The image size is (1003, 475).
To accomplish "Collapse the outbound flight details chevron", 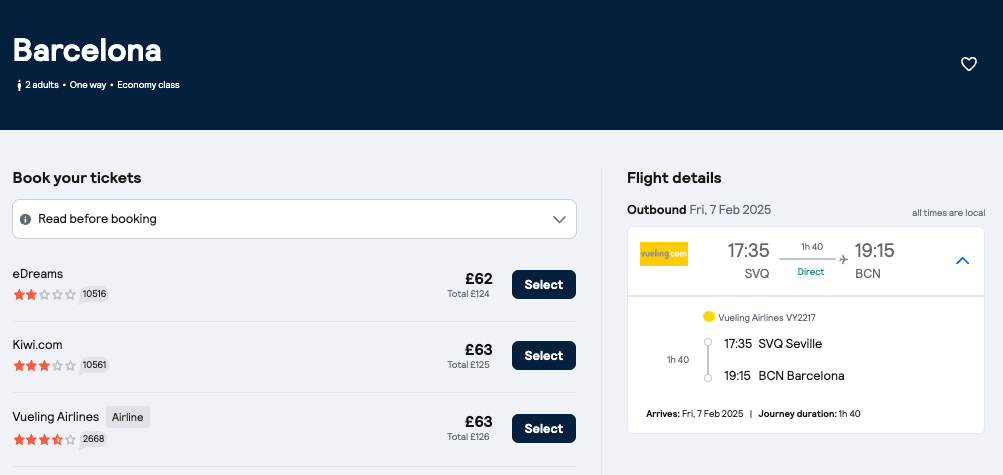I will (x=962, y=261).
